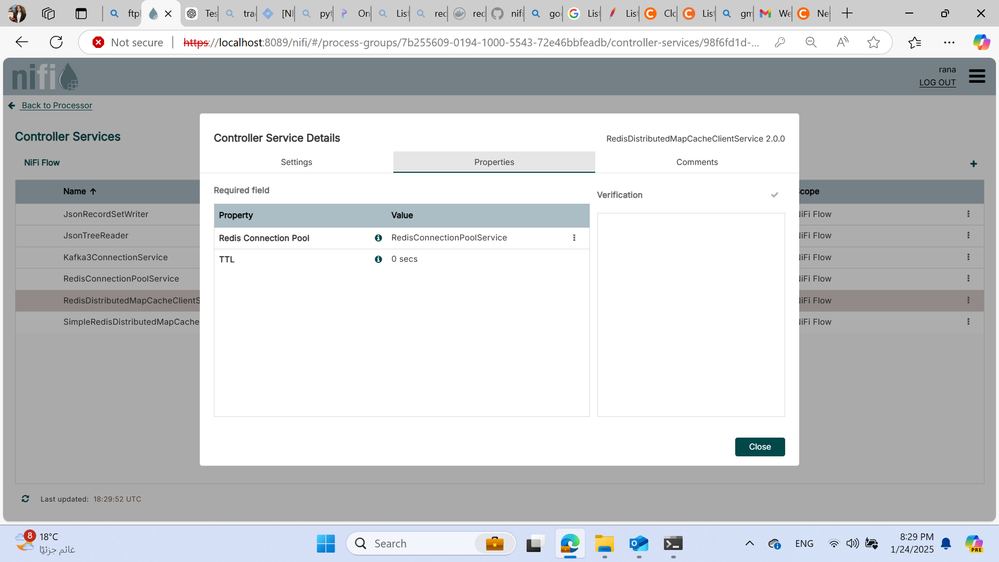
Task: Switch to the Settings tab
Action: pyautogui.click(x=296, y=162)
